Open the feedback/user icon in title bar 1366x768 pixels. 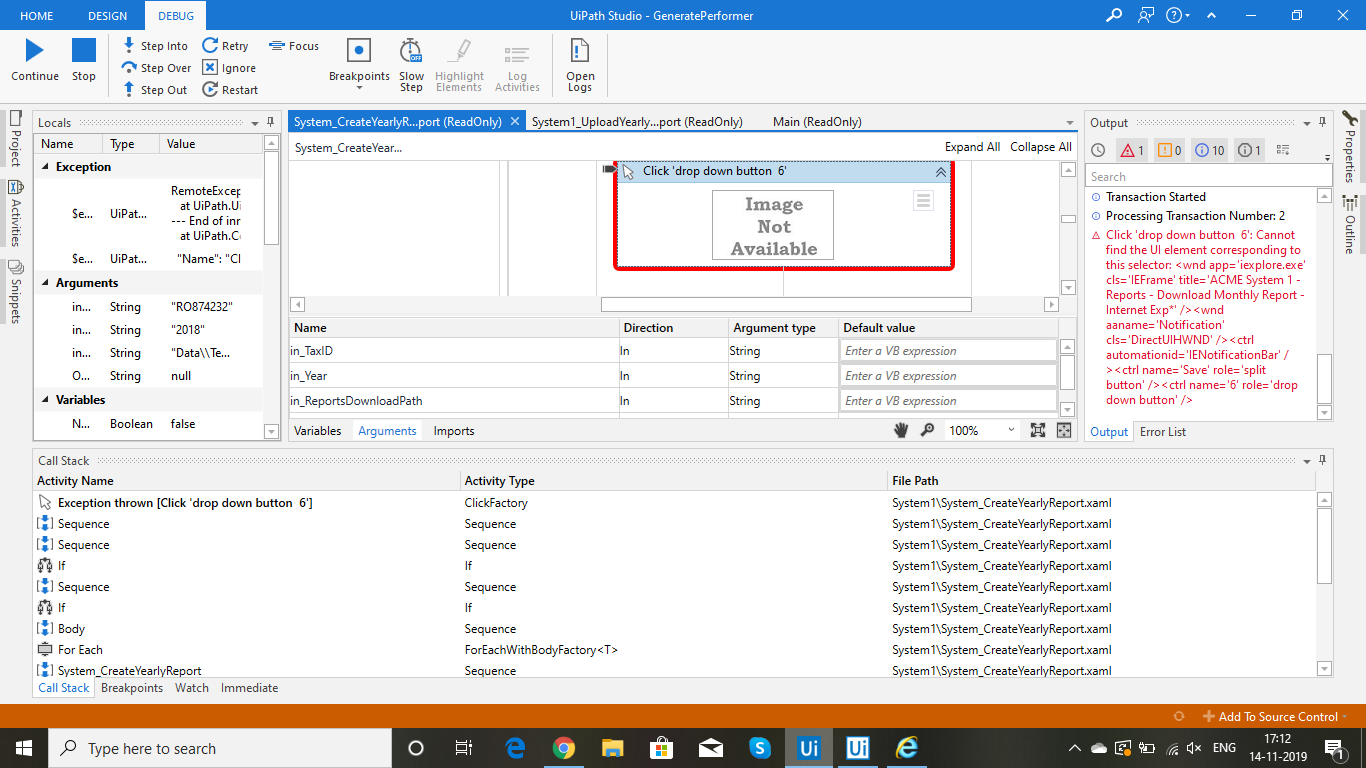point(1146,15)
